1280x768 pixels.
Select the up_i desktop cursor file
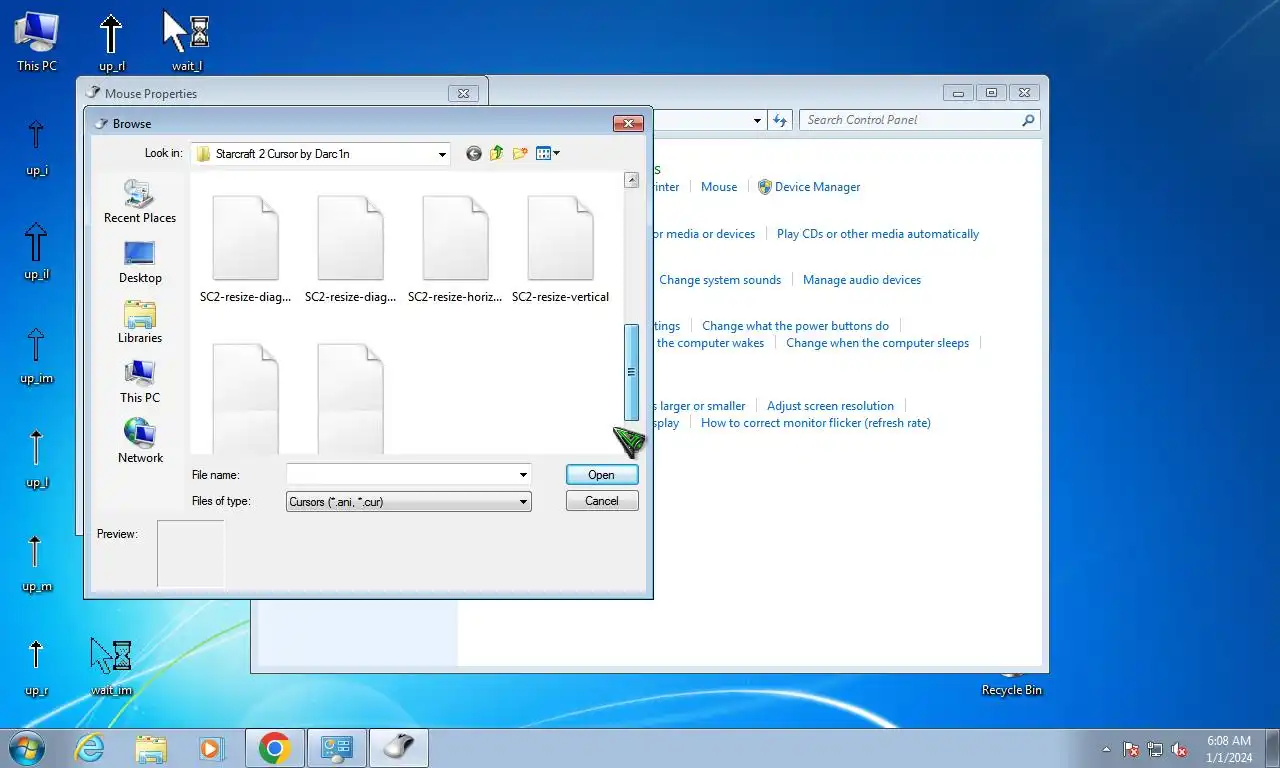pyautogui.click(x=36, y=147)
